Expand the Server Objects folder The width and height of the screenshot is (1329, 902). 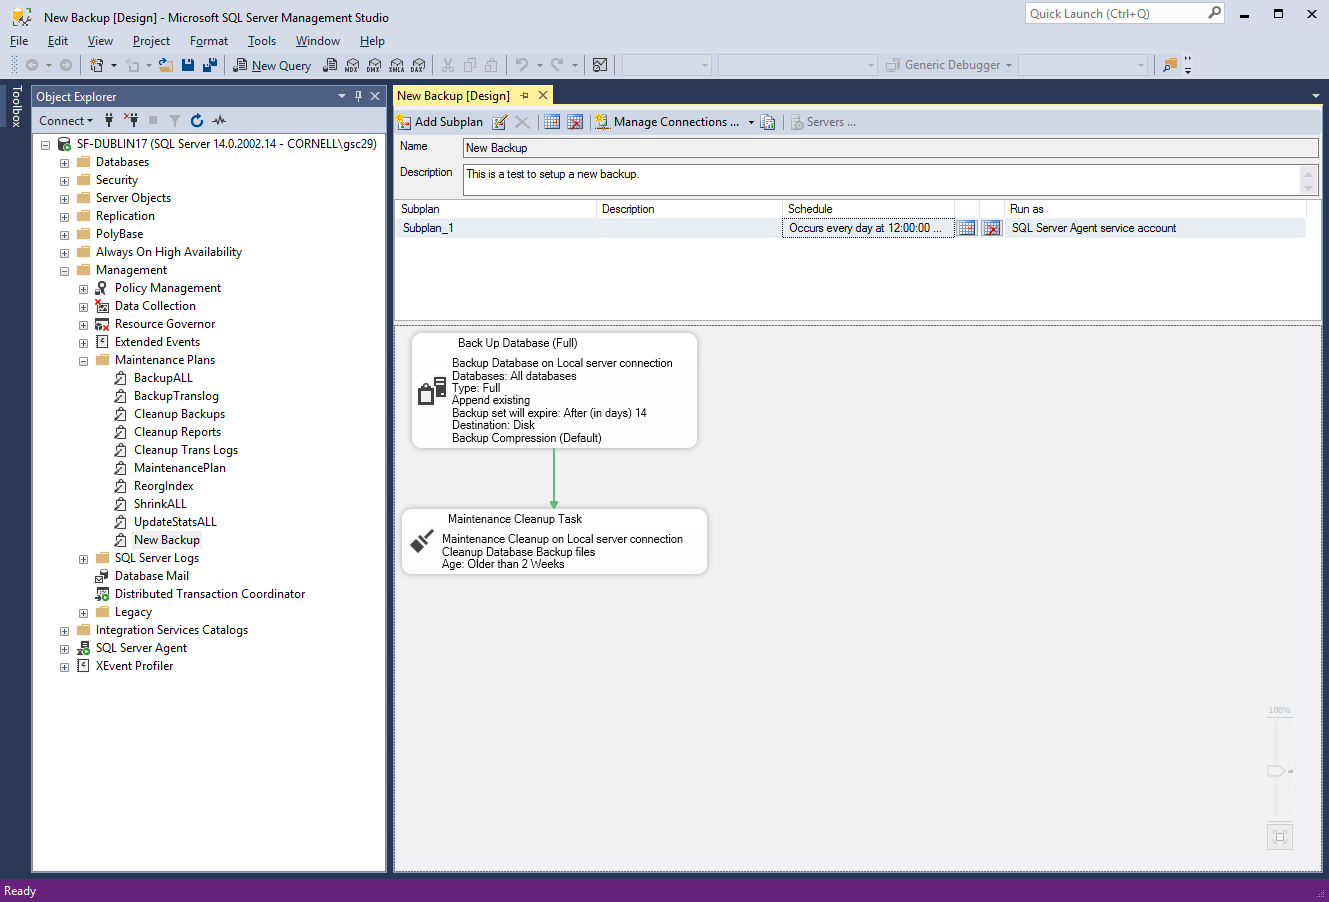[65, 199]
